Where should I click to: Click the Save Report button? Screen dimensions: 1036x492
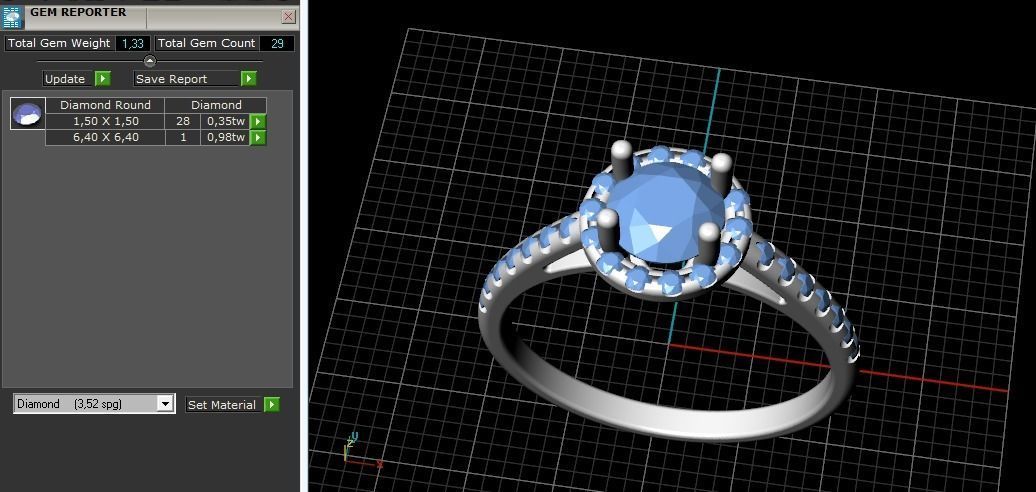click(186, 79)
